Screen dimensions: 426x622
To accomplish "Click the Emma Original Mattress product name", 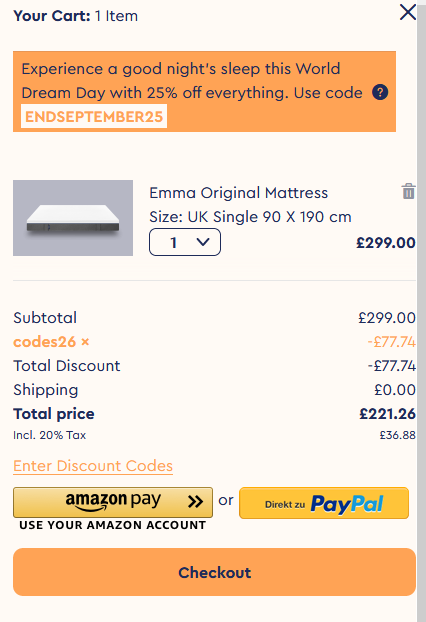I will coord(238,193).
